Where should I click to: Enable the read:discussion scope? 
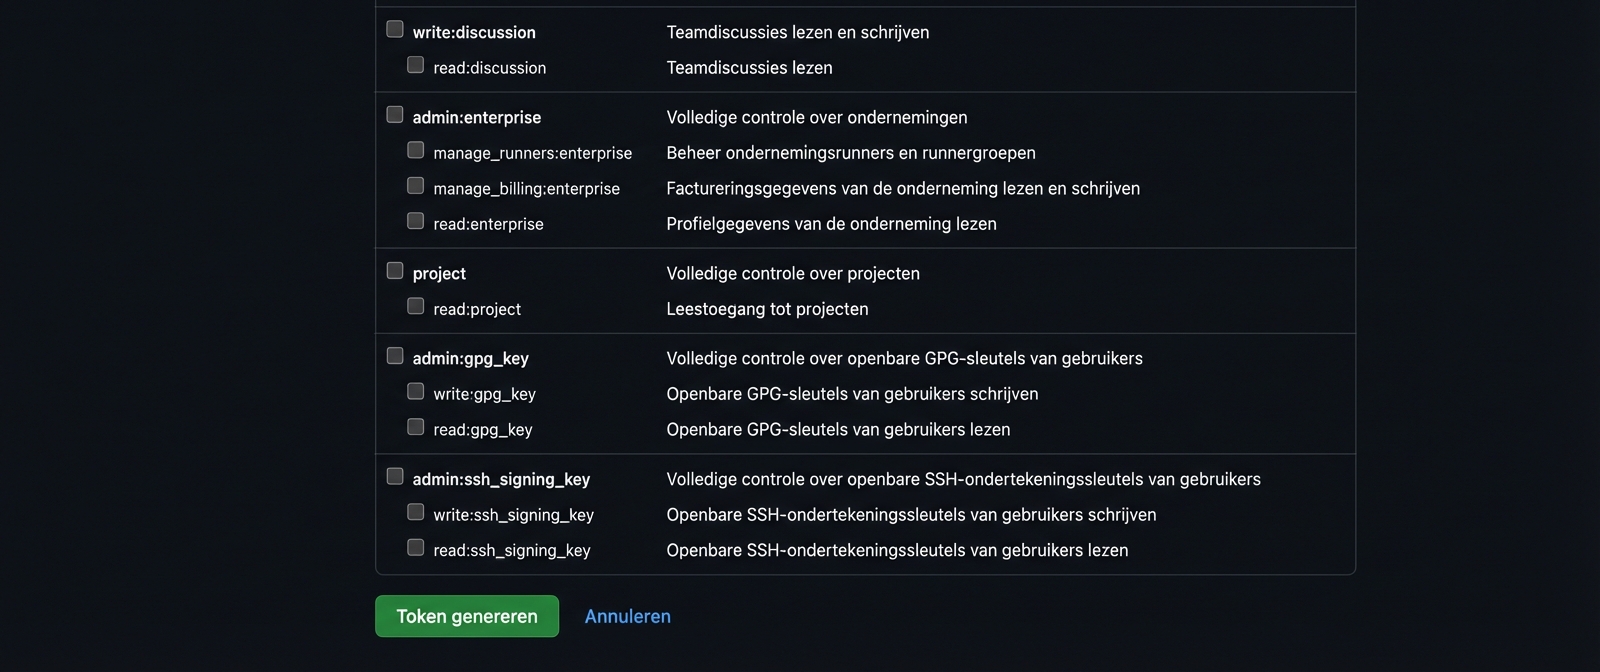coord(416,65)
